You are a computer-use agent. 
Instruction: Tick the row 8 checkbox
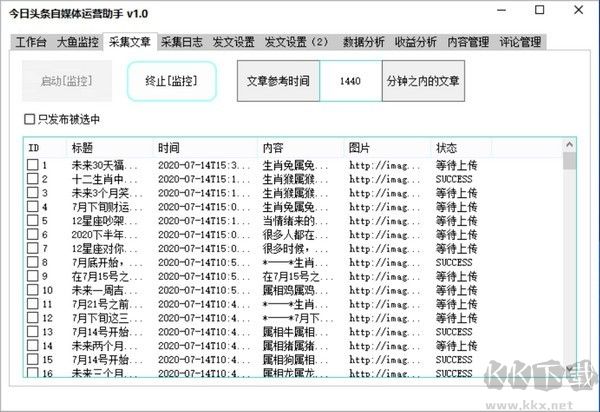pos(33,262)
